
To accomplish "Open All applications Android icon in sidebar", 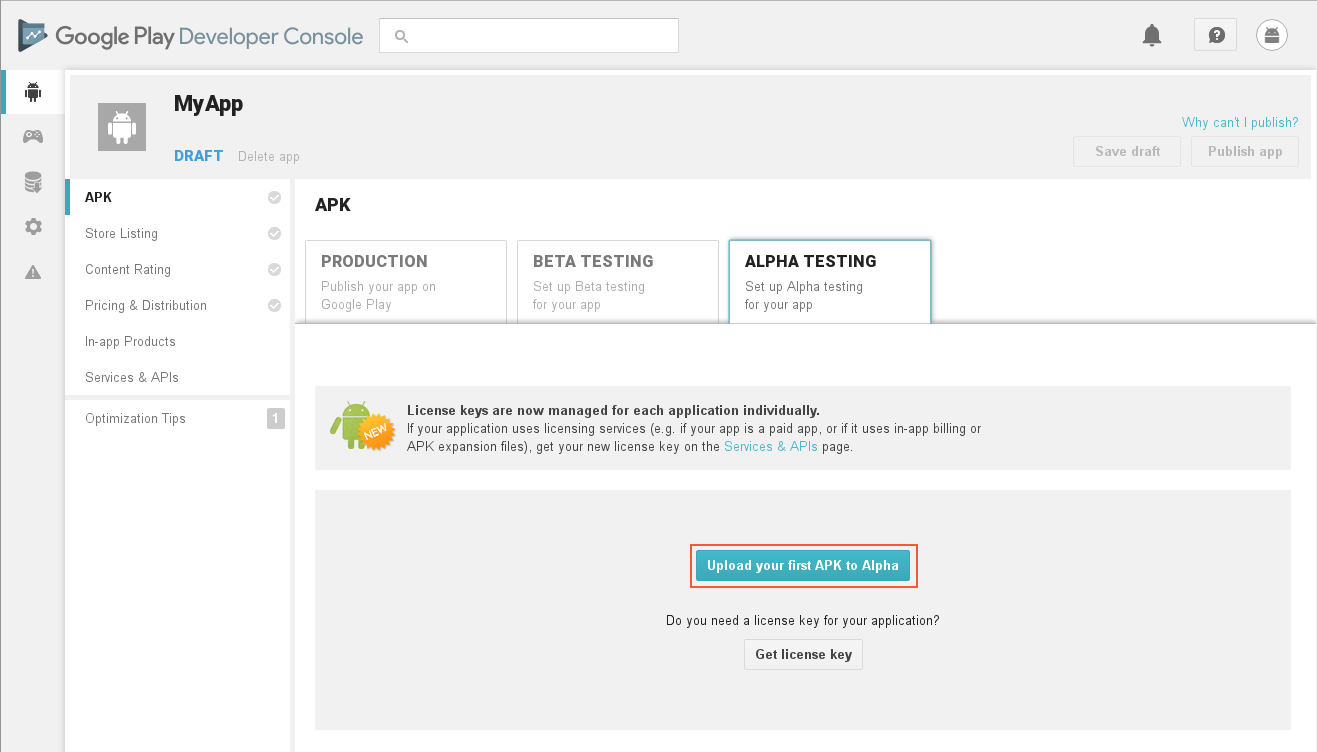I will pyautogui.click(x=33, y=92).
